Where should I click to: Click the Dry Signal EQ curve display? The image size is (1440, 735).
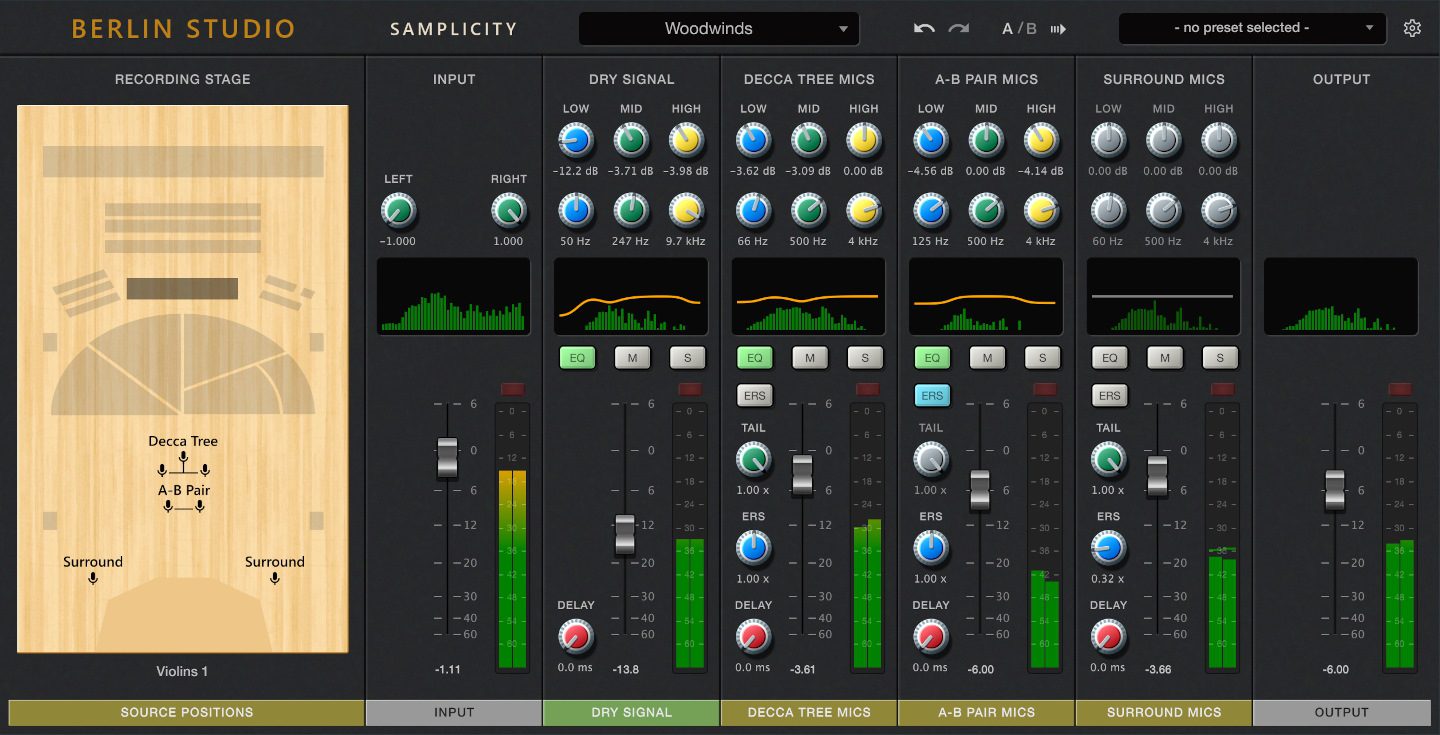tap(631, 296)
